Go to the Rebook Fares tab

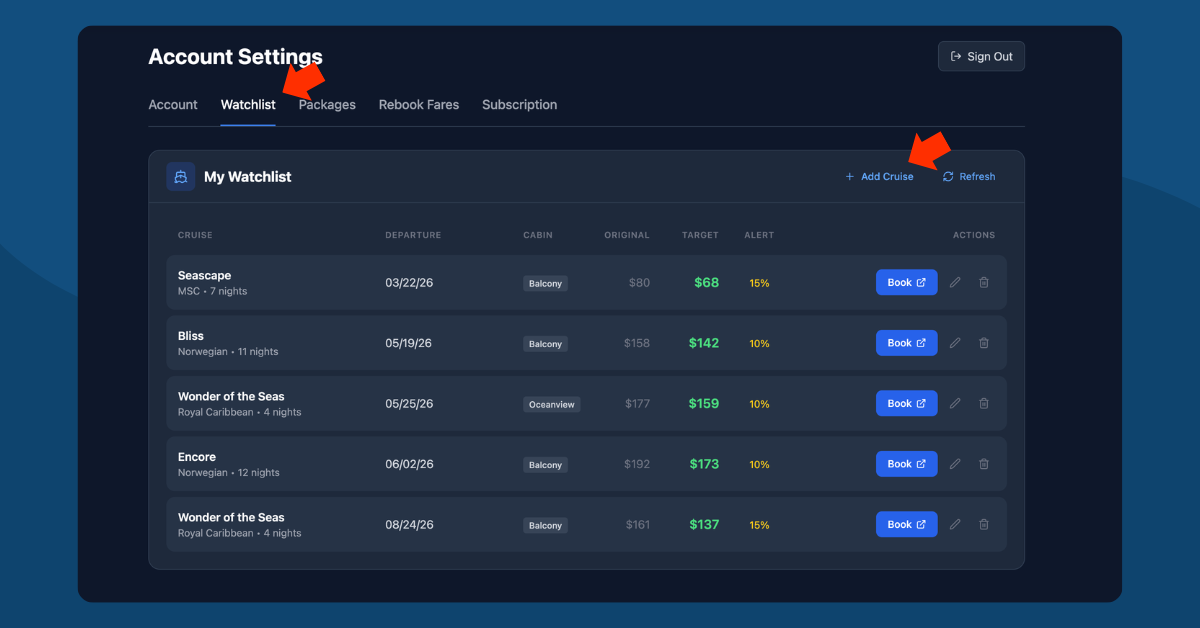pyautogui.click(x=419, y=105)
